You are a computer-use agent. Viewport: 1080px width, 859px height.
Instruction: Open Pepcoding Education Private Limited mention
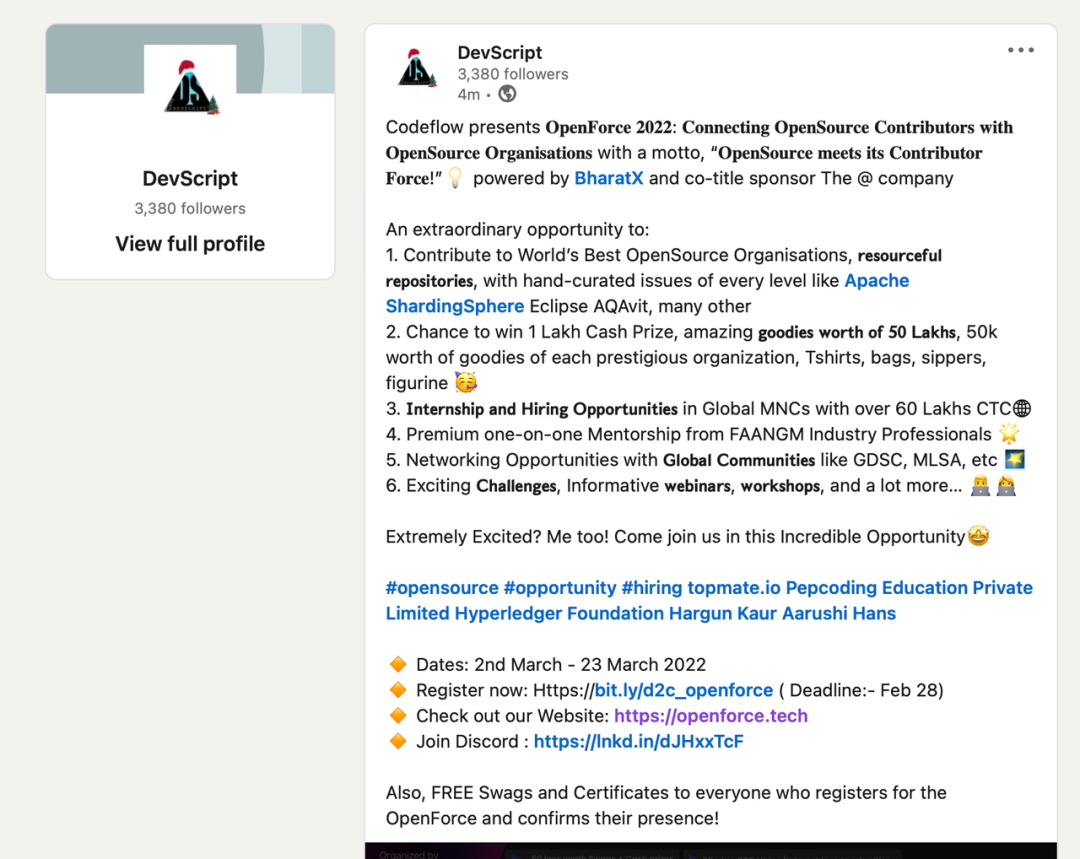click(x=909, y=588)
